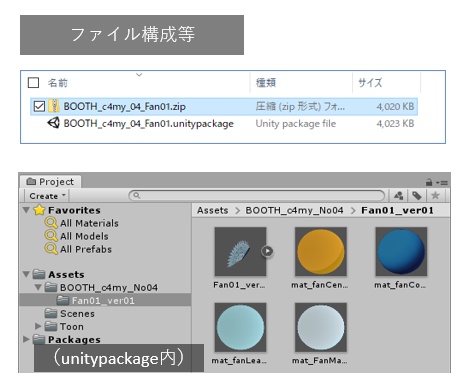Sort by the 名前 column header
Screen dimensions: 471x384
coord(58,83)
